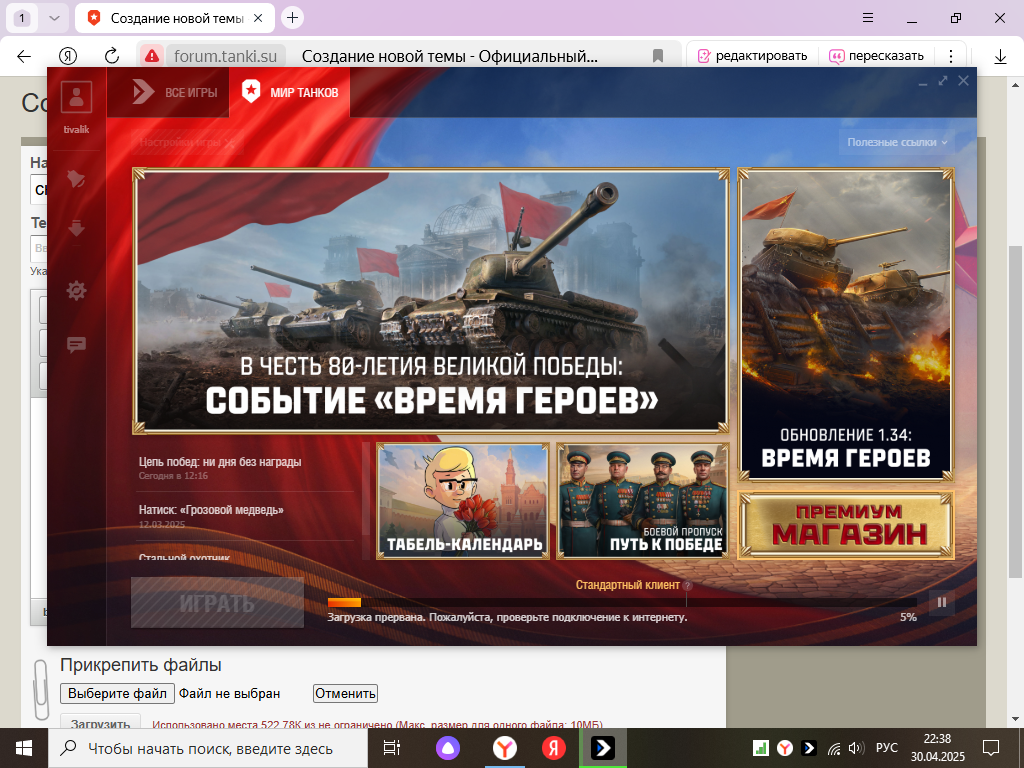Expand the launcher window with the arrows icon
This screenshot has height=768, width=1024.
click(x=942, y=80)
